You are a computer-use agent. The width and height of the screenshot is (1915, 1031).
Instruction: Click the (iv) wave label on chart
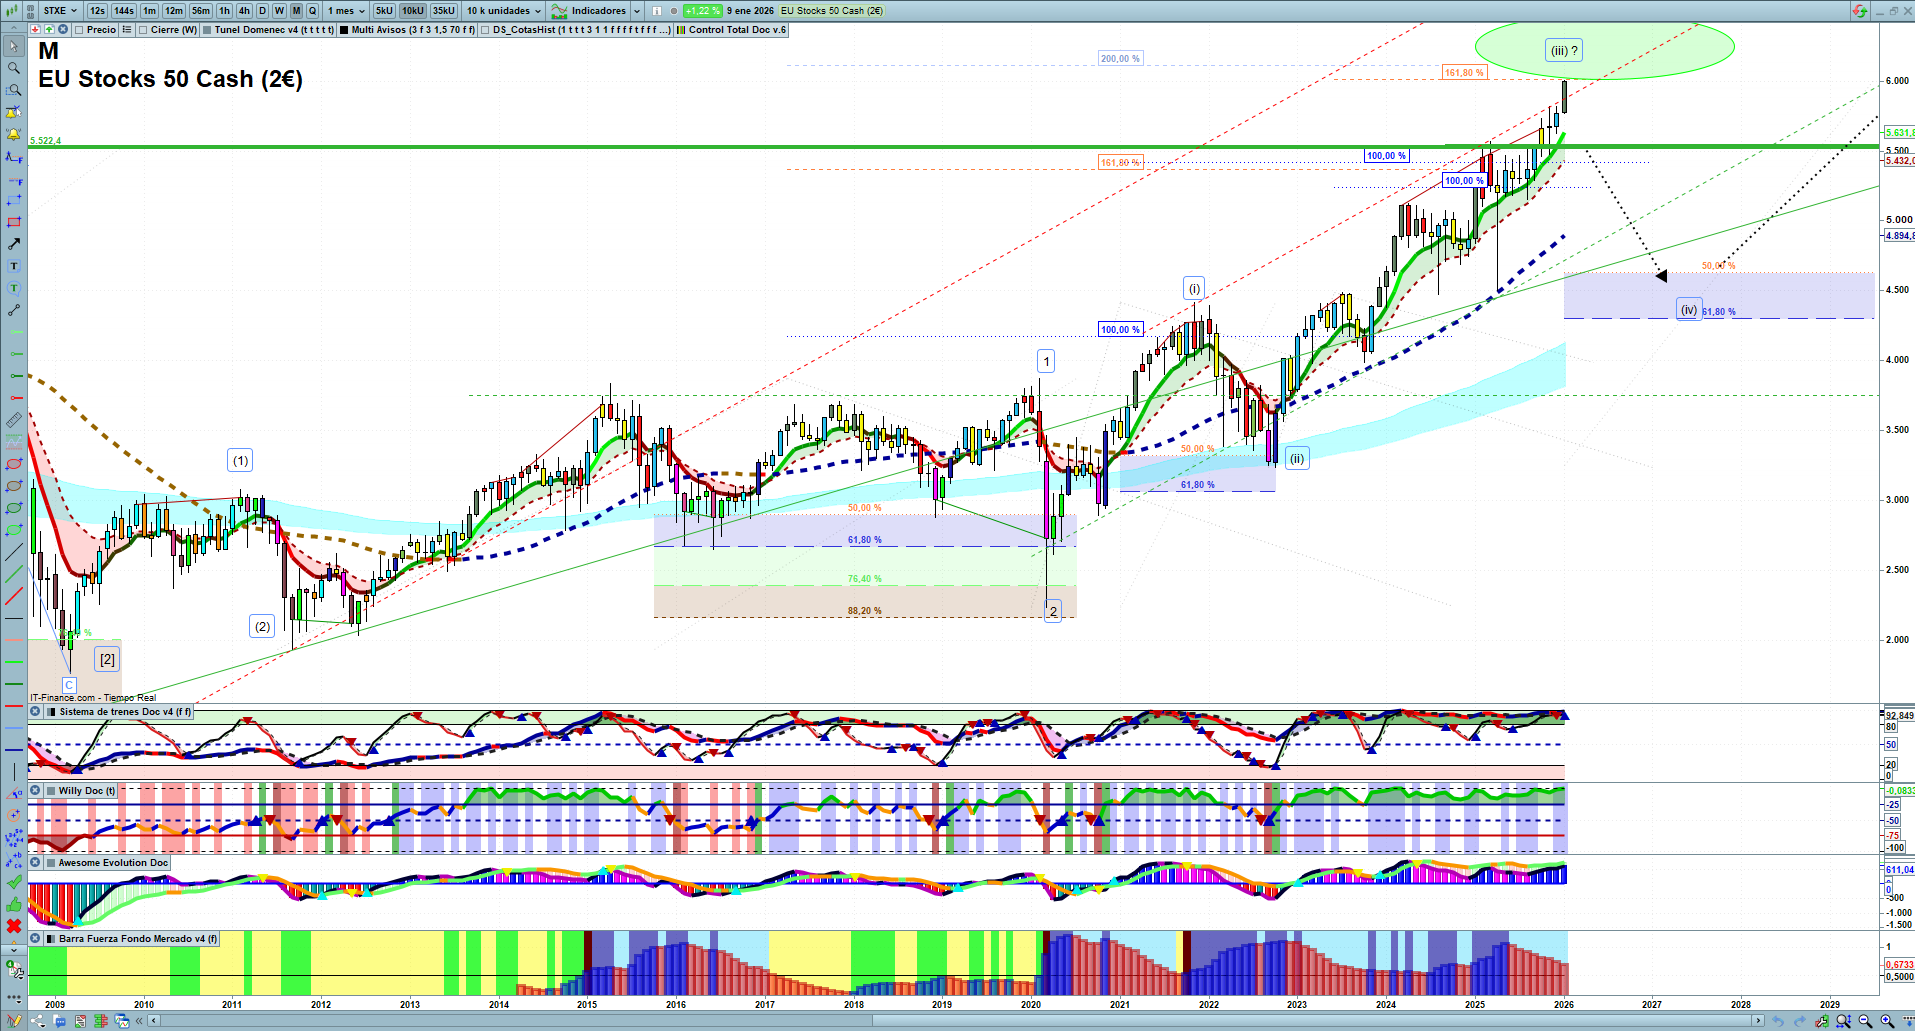click(1689, 310)
